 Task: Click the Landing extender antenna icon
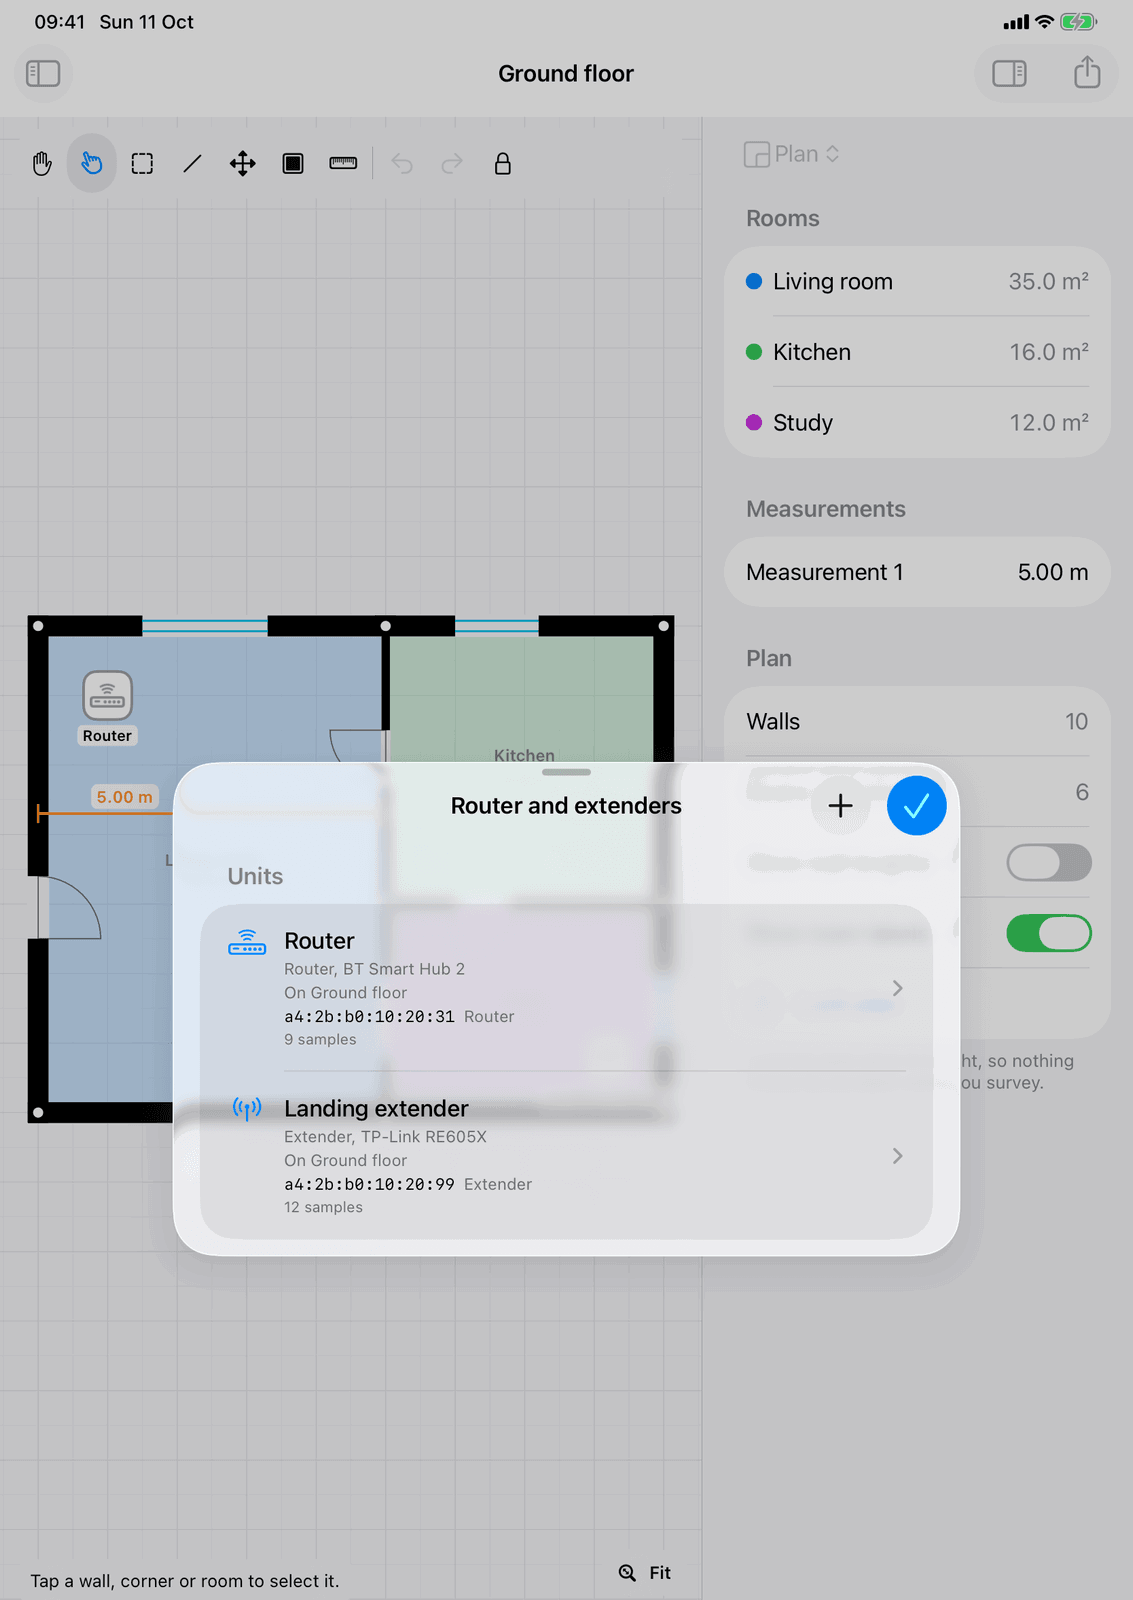pos(247,1108)
